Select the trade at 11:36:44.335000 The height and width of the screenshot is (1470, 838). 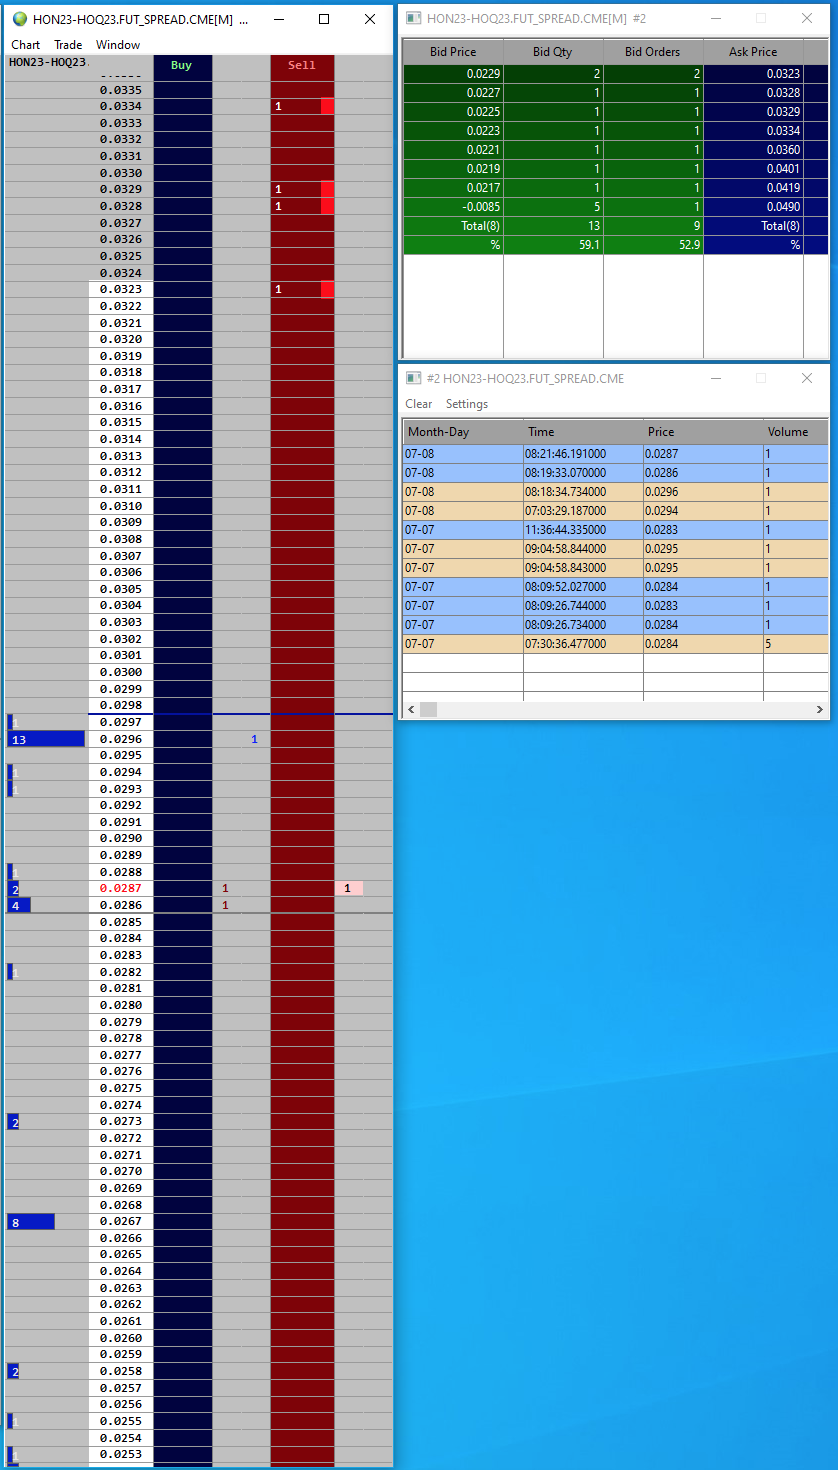point(616,530)
